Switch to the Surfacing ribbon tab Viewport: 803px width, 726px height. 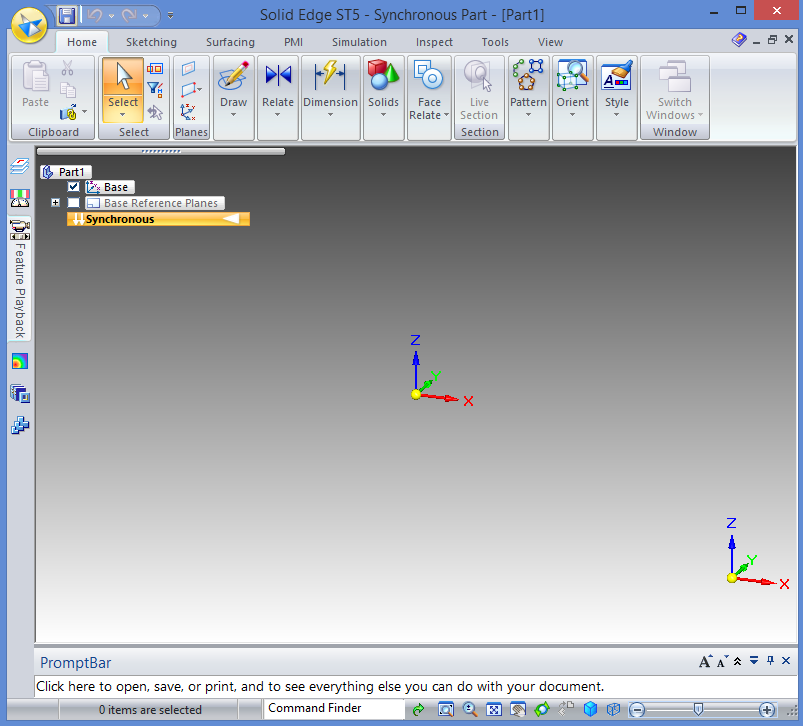pyautogui.click(x=230, y=42)
